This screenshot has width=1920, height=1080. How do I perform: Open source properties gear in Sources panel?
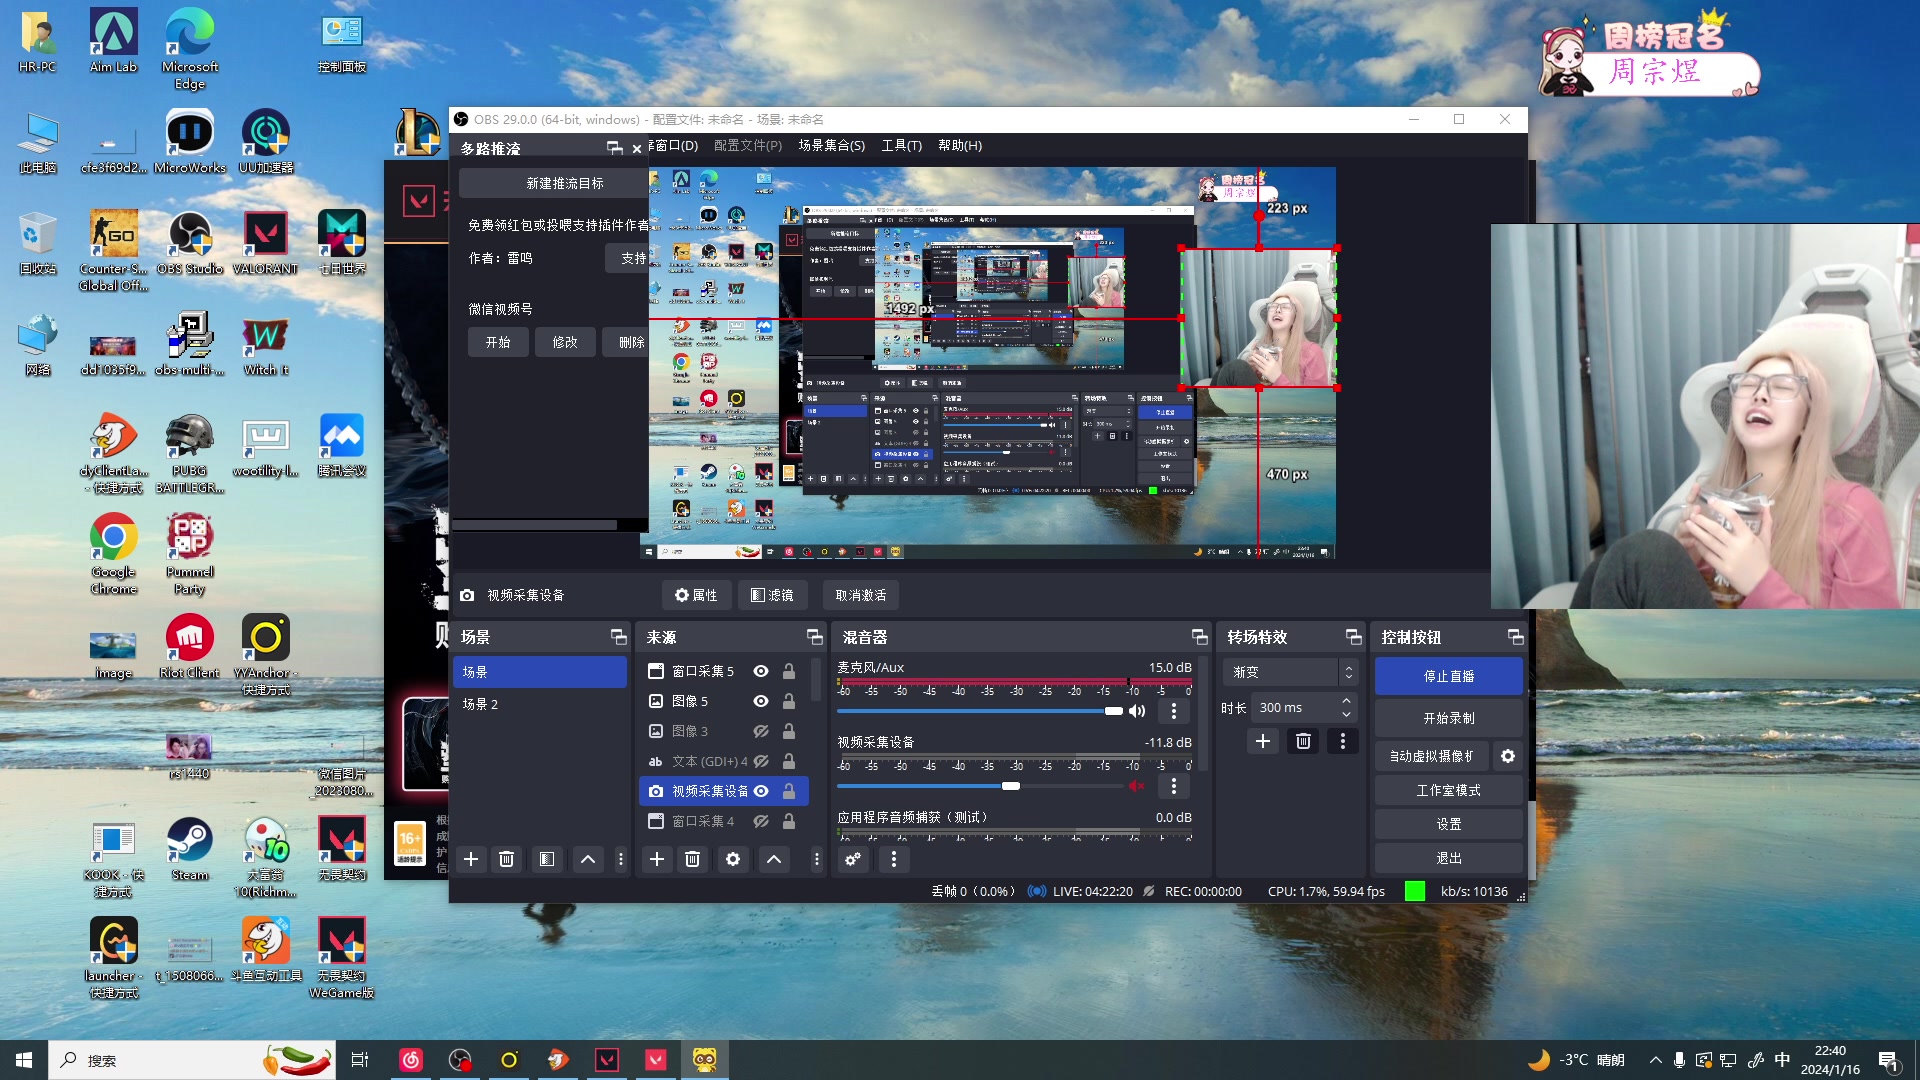733,859
